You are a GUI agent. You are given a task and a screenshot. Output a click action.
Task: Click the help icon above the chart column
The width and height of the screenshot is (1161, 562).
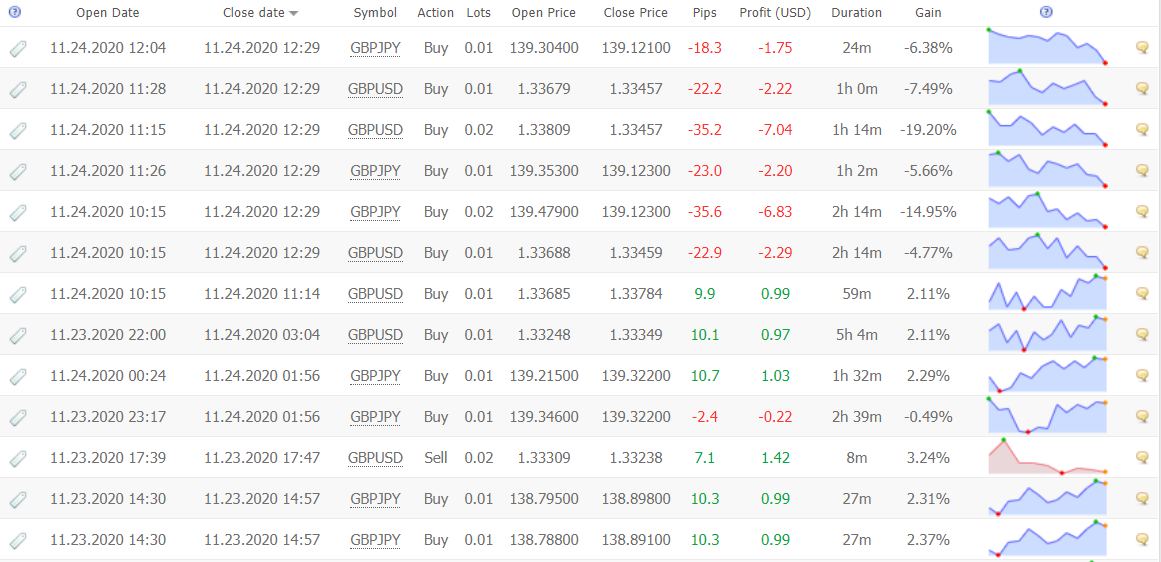[x=1046, y=12]
